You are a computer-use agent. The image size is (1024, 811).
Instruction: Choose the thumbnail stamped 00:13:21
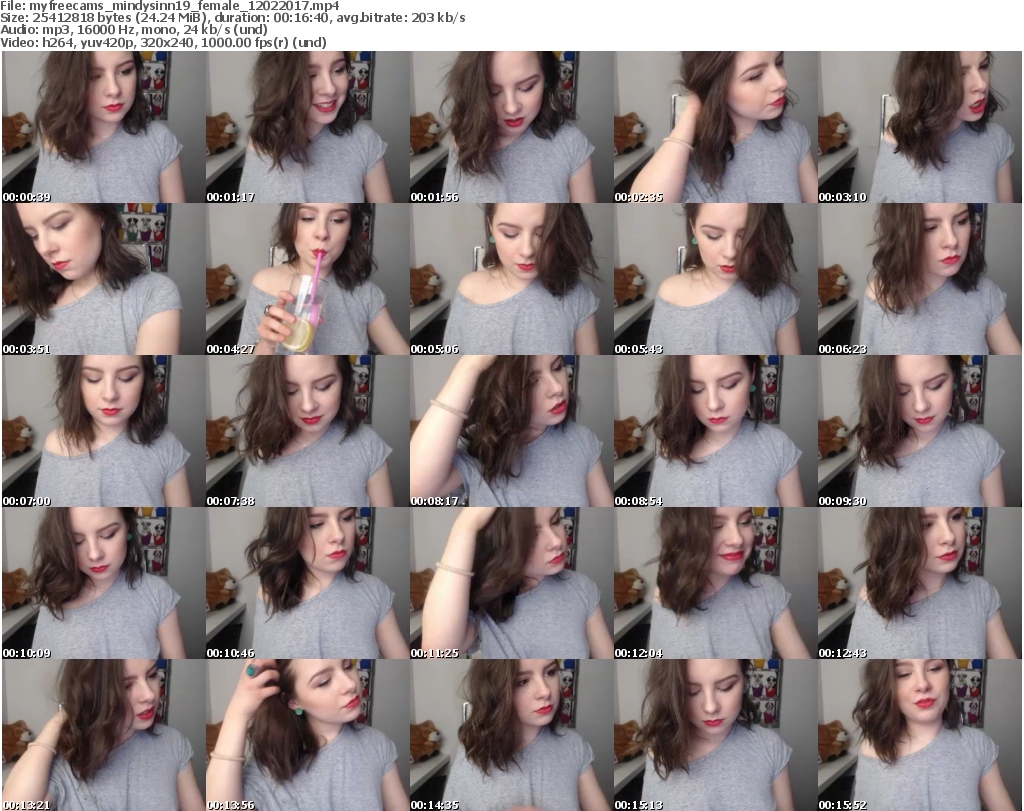coord(104,735)
